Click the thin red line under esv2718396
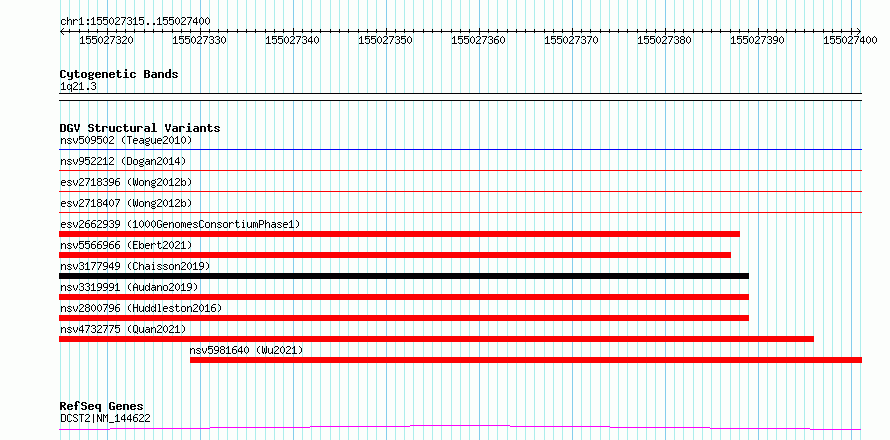Image resolution: width=890 pixels, height=440 pixels. pos(461,191)
